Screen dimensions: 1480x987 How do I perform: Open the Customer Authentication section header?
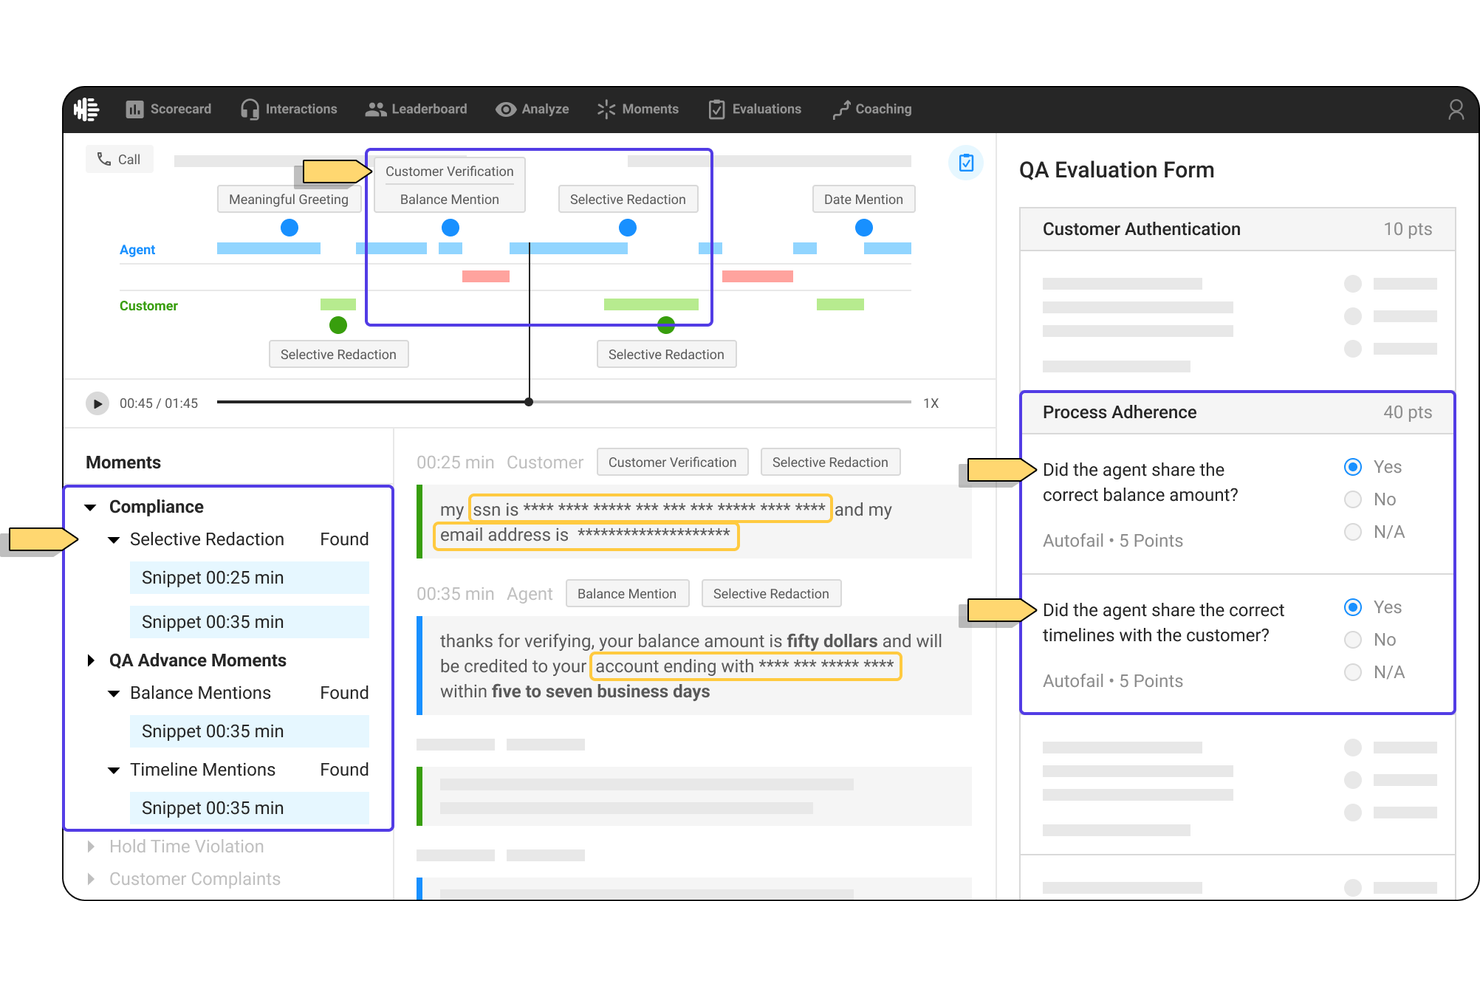[x=1237, y=229]
